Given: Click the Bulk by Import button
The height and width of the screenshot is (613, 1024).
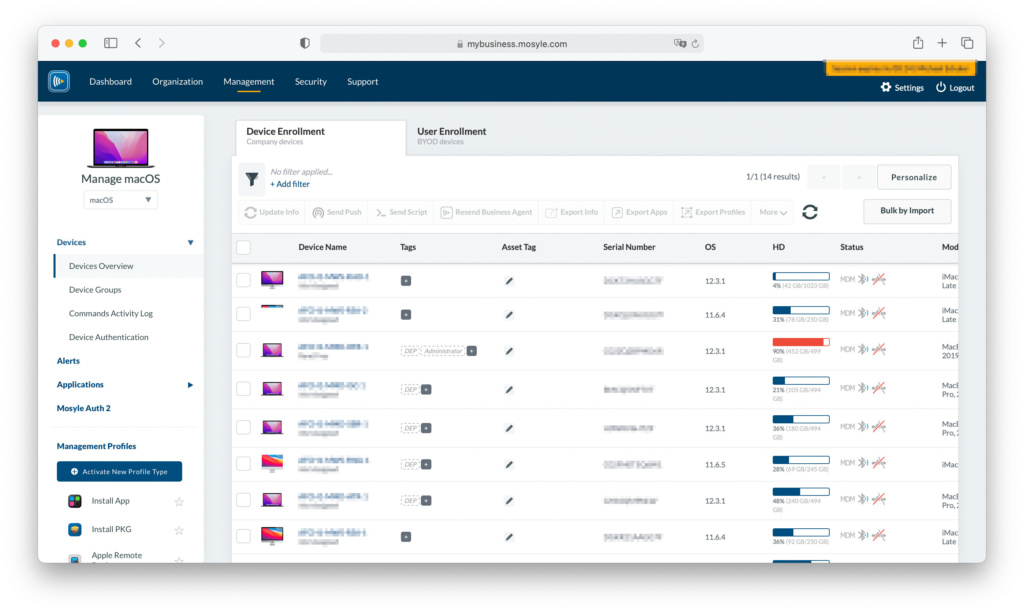Looking at the screenshot, I should (x=907, y=211).
